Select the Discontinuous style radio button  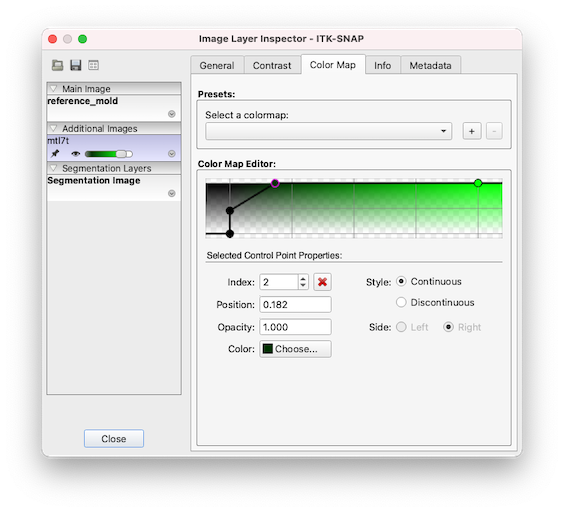click(x=401, y=302)
